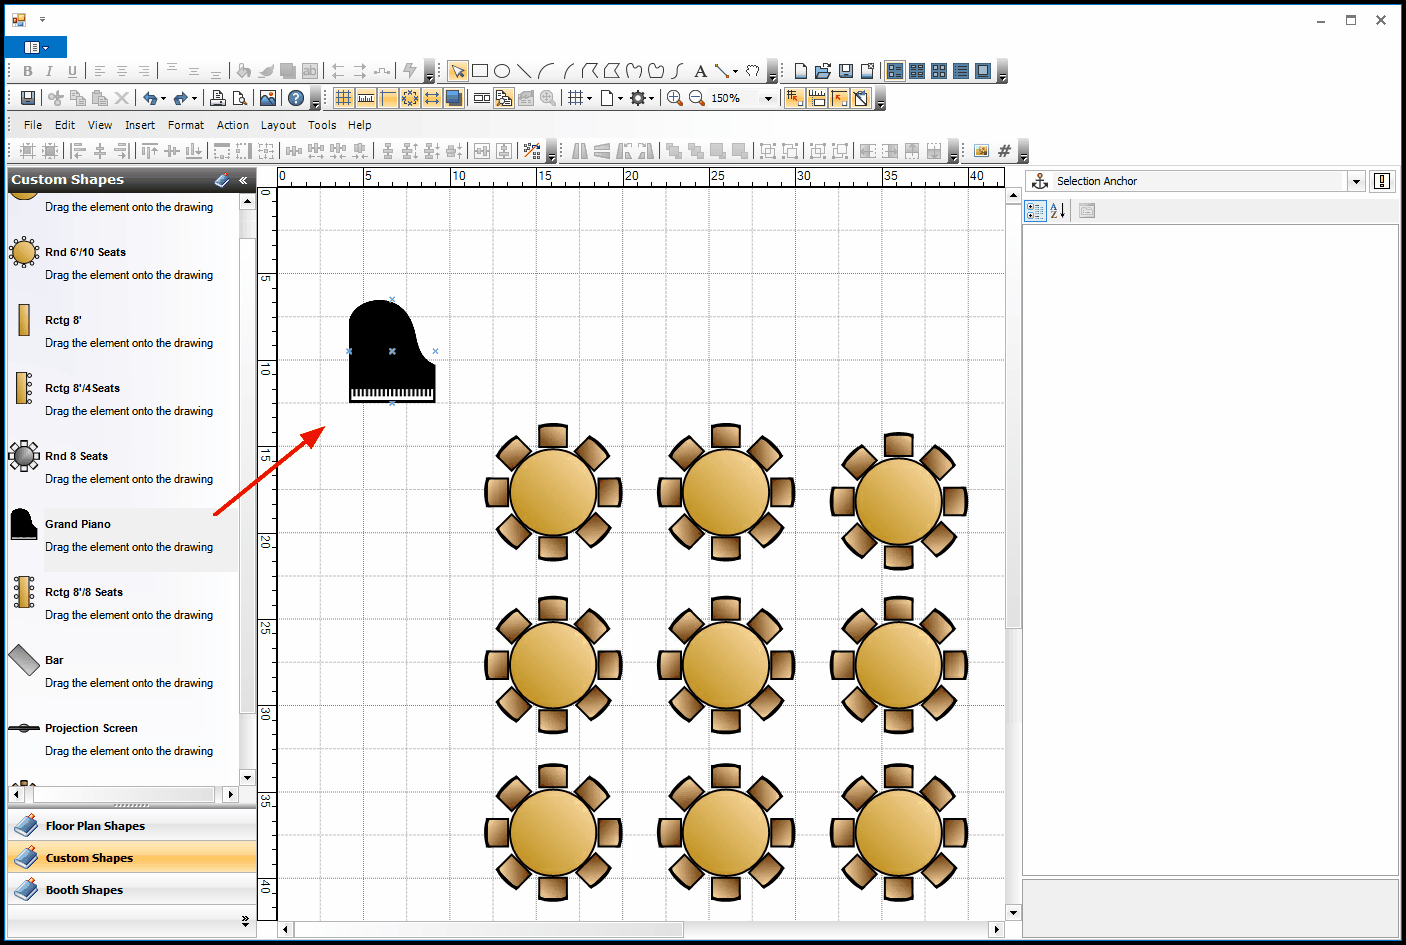Screen dimensions: 1406x945
Task: Select the connector line tool
Action: coord(722,71)
